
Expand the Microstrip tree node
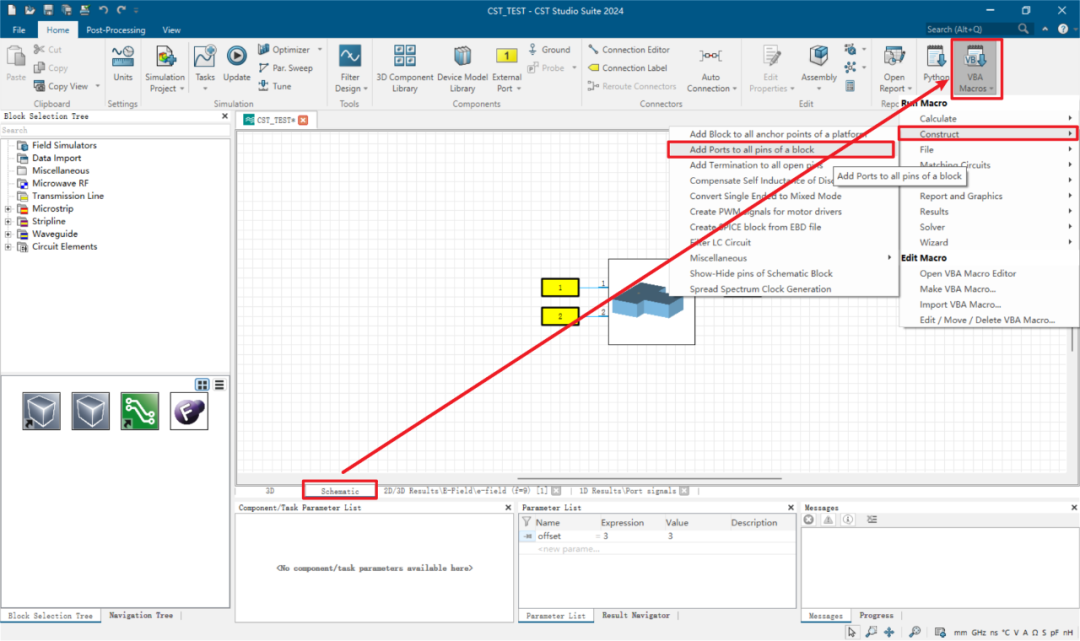point(8,209)
